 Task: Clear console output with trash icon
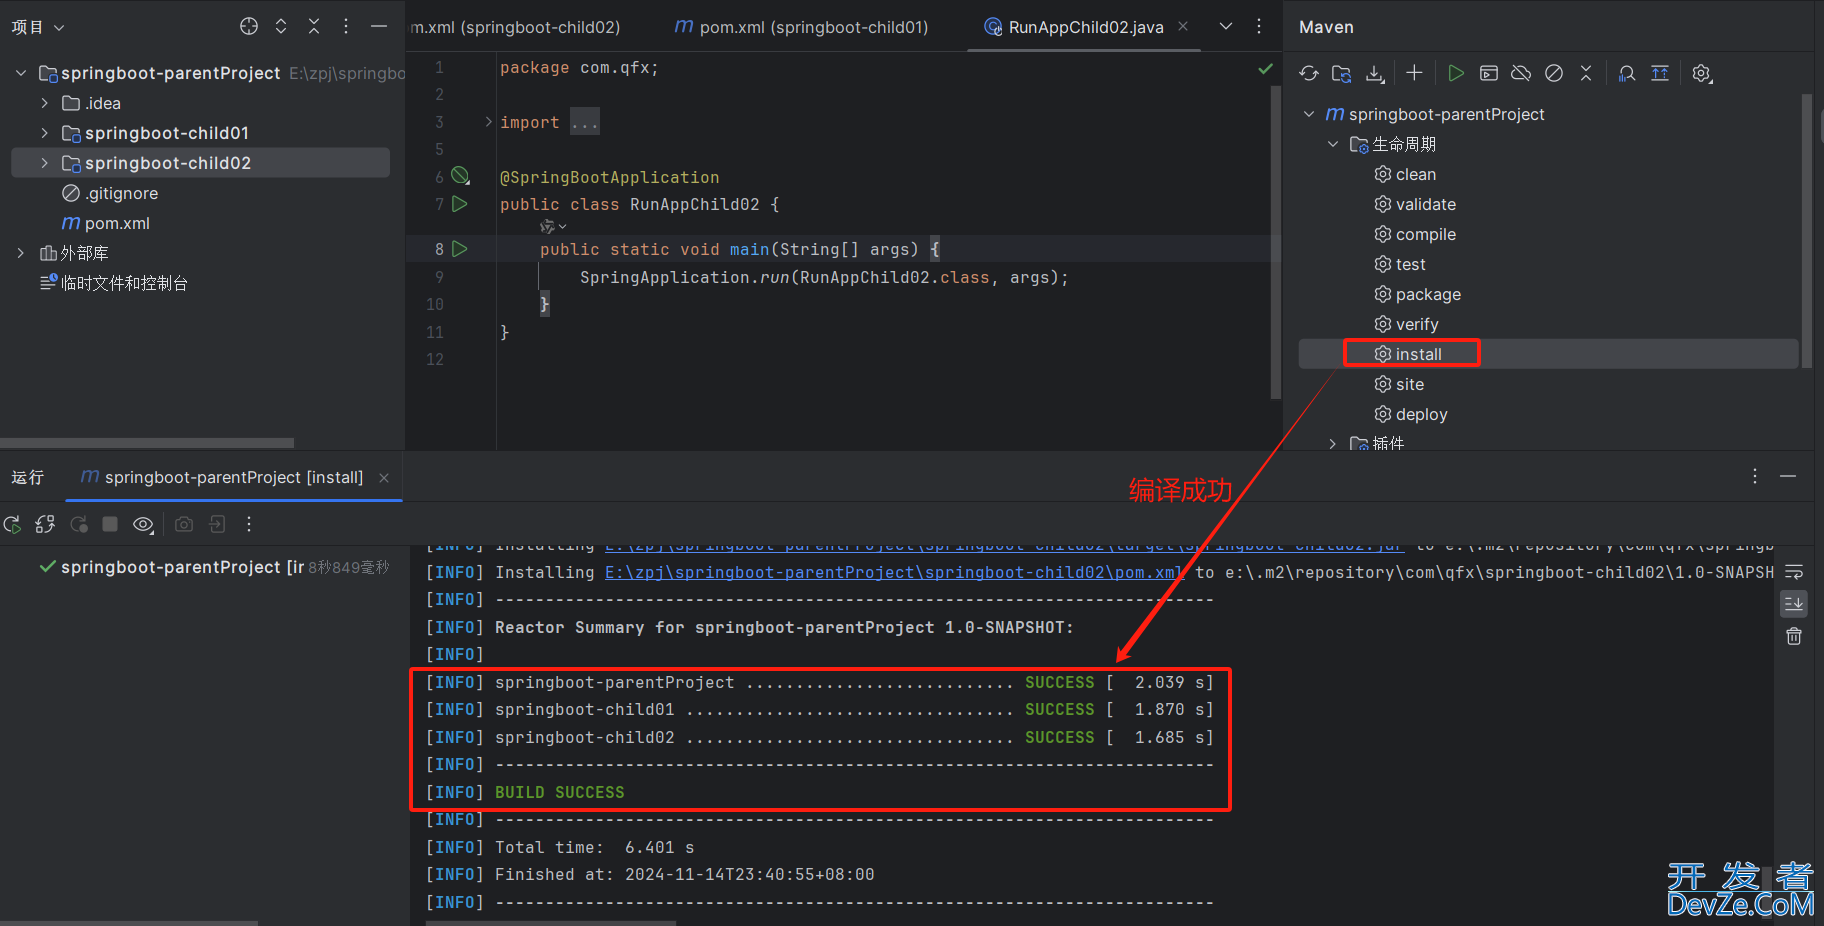coord(1794,636)
